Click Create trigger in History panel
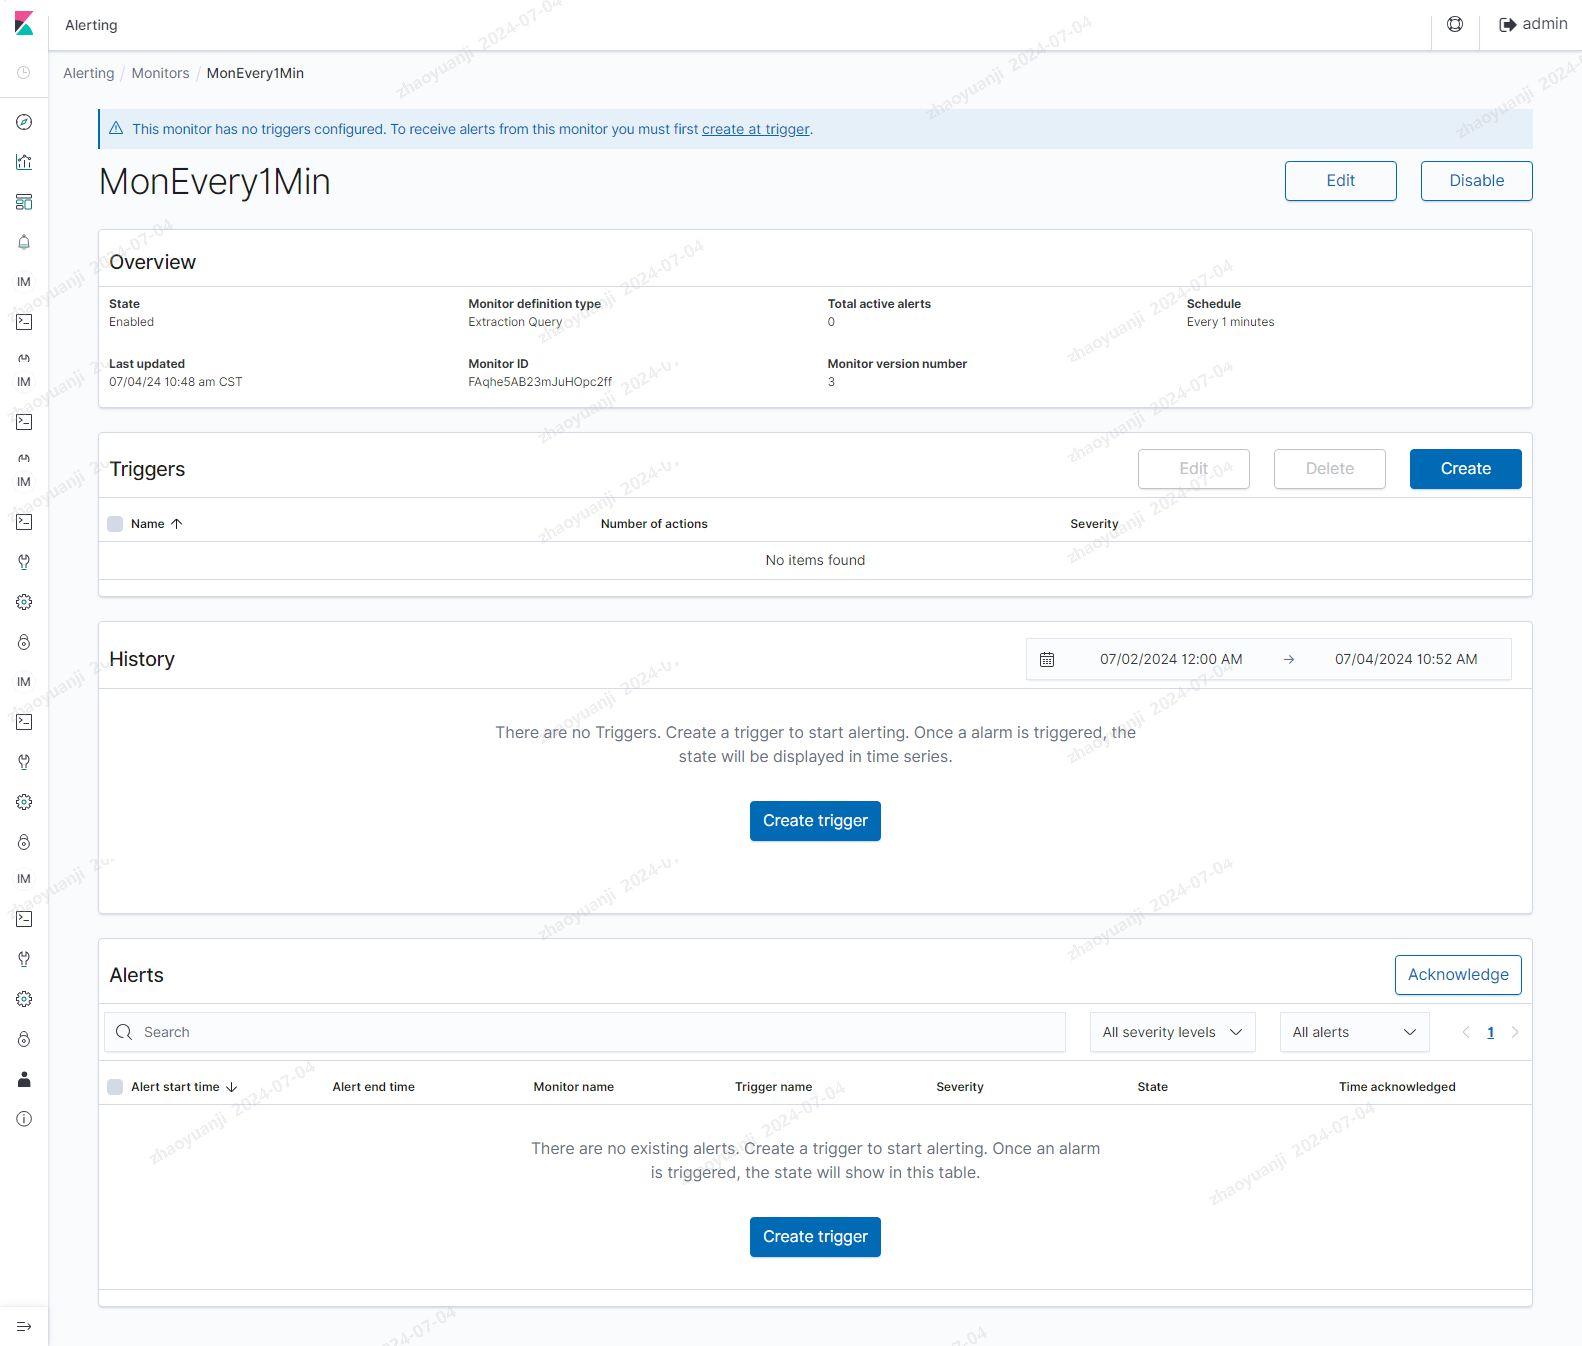 pyautogui.click(x=815, y=821)
